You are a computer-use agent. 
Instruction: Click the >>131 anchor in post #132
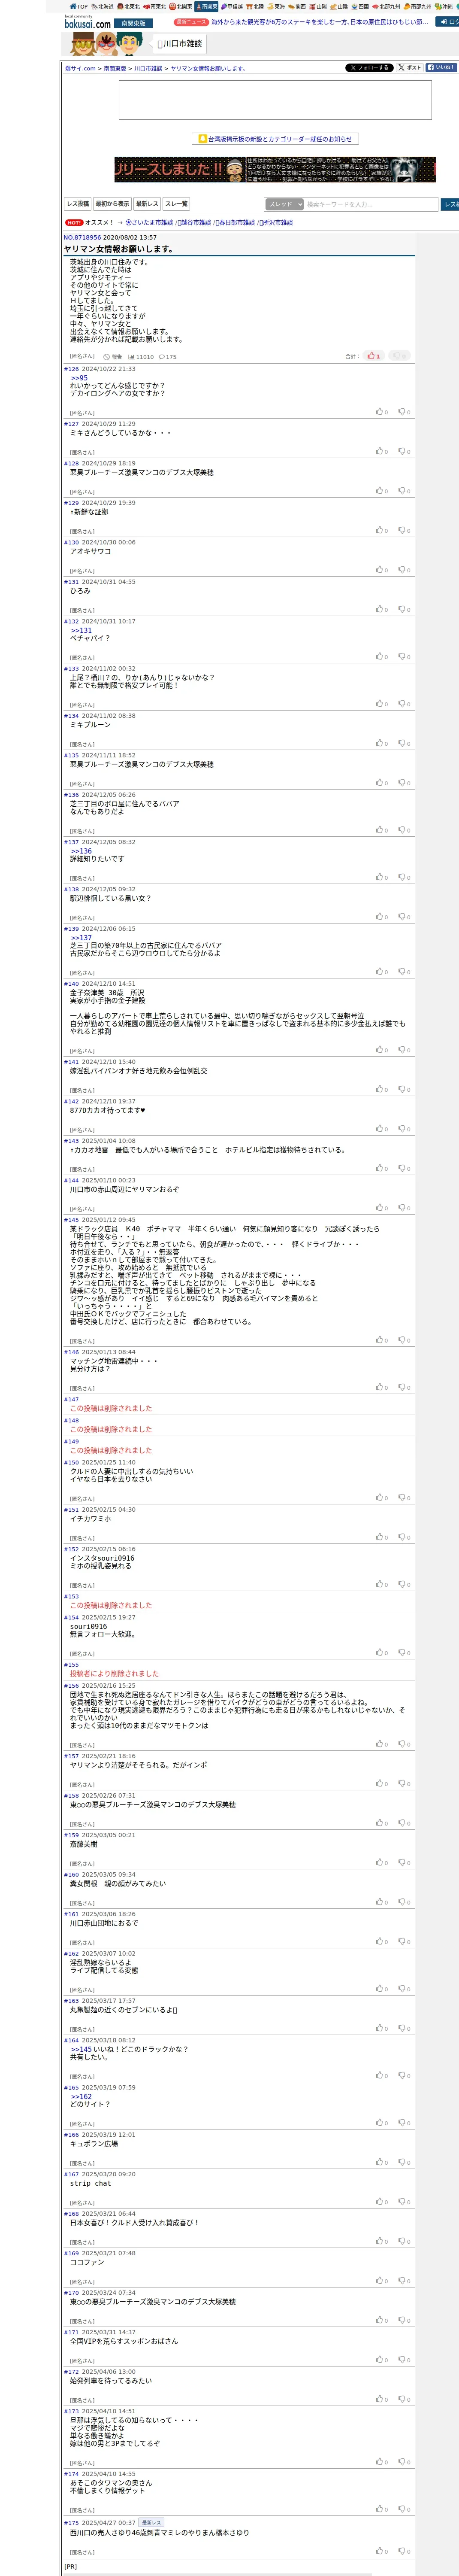(x=81, y=630)
